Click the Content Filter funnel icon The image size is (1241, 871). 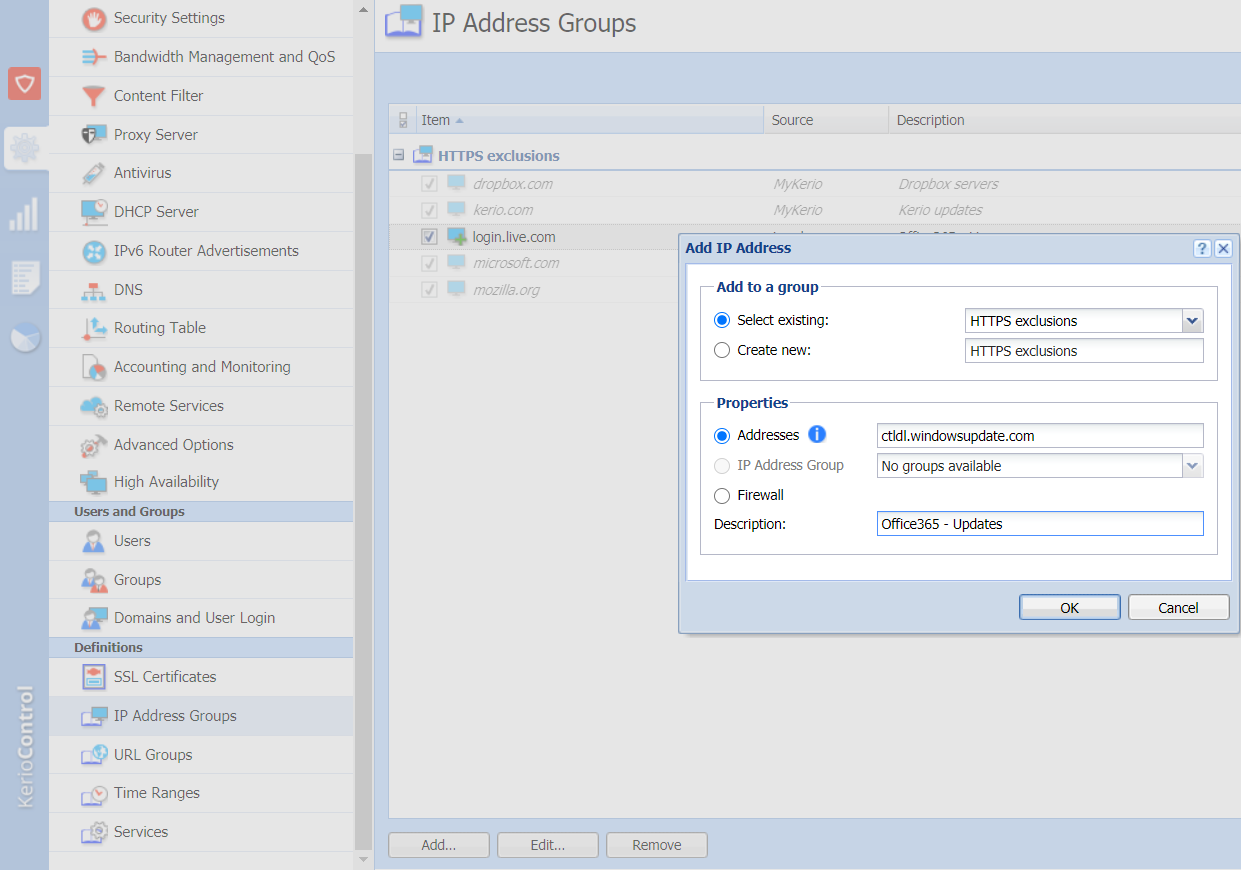pos(94,96)
